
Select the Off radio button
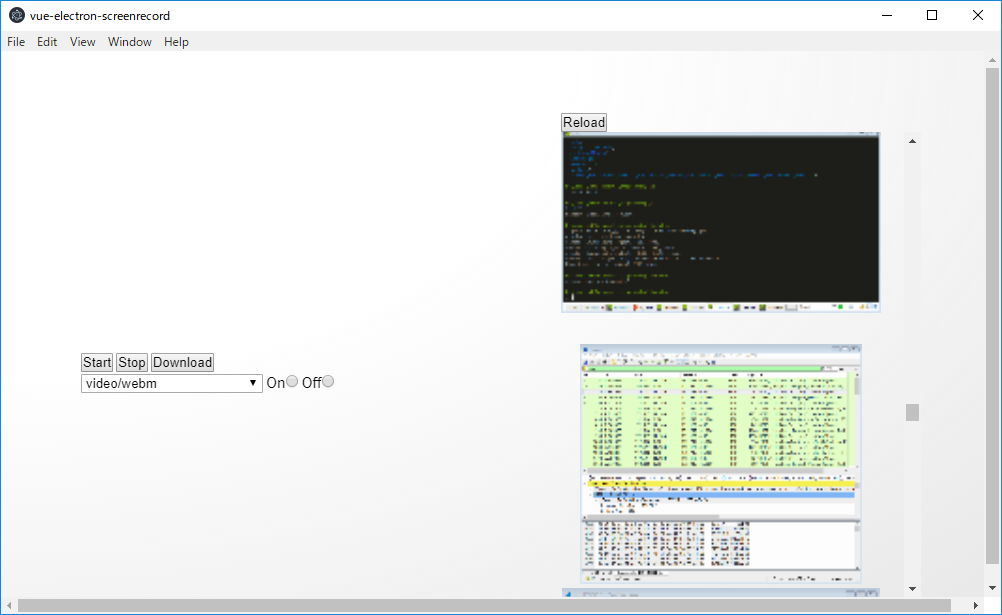tap(328, 382)
